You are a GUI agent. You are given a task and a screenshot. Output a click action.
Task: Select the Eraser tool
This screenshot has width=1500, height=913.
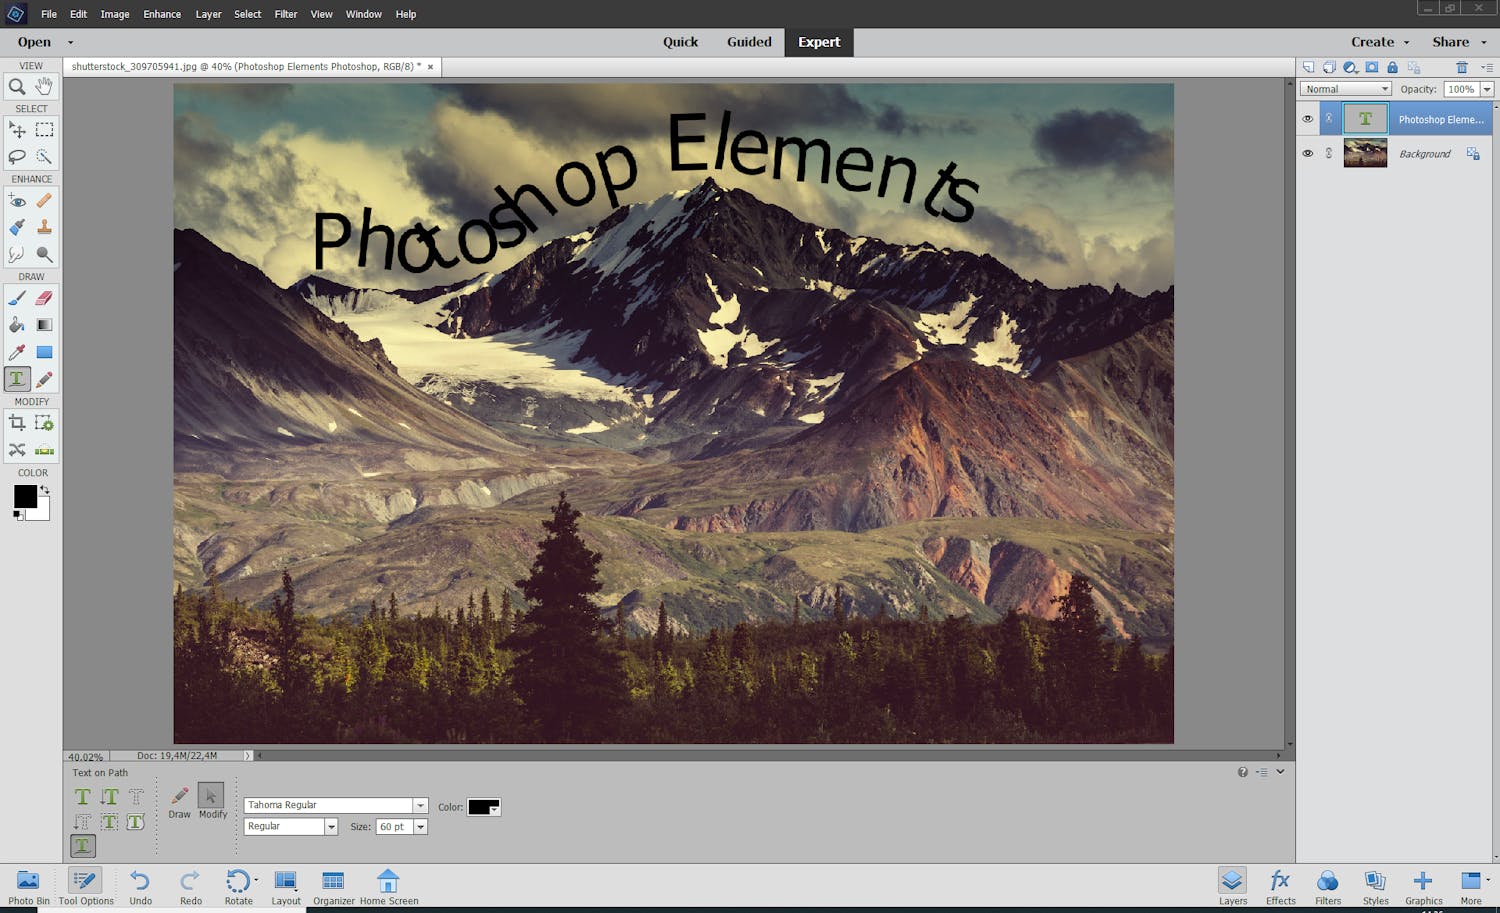[x=44, y=297]
